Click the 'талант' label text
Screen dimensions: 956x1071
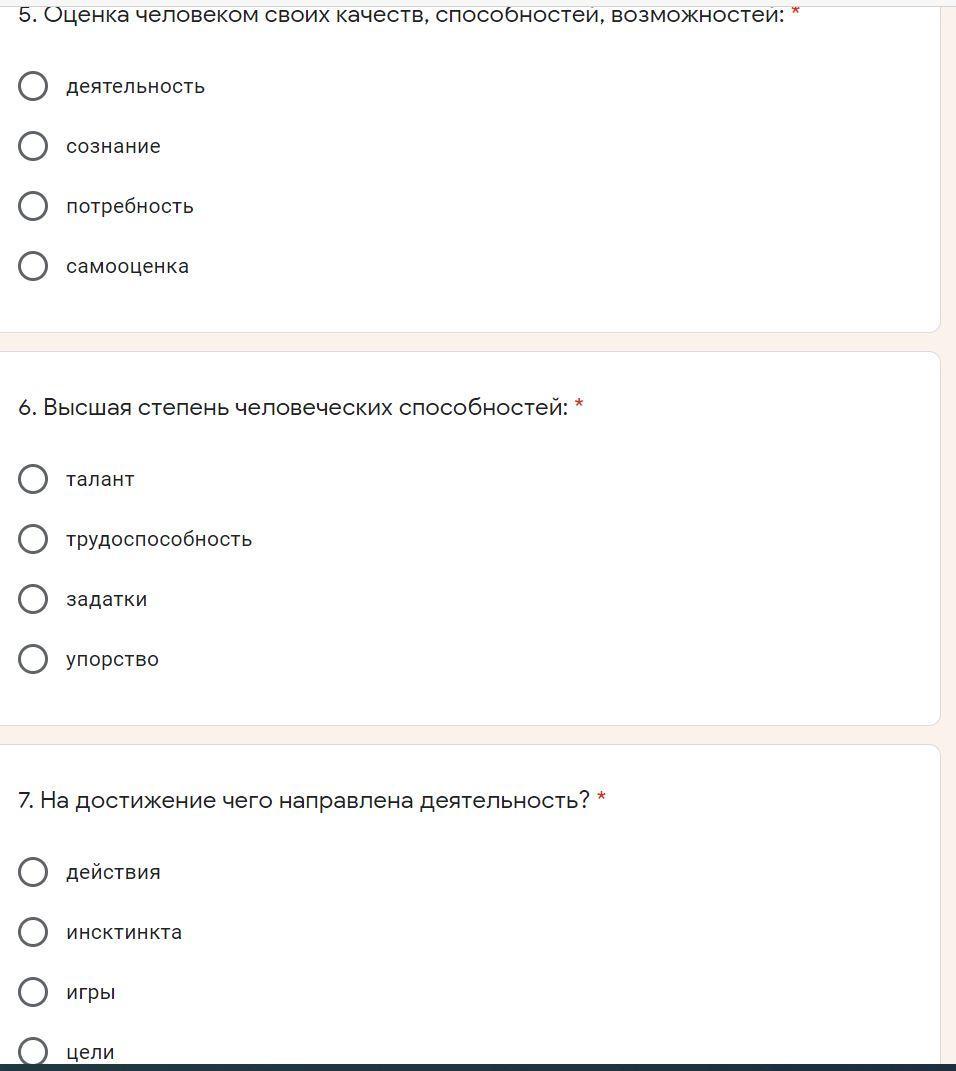100,479
